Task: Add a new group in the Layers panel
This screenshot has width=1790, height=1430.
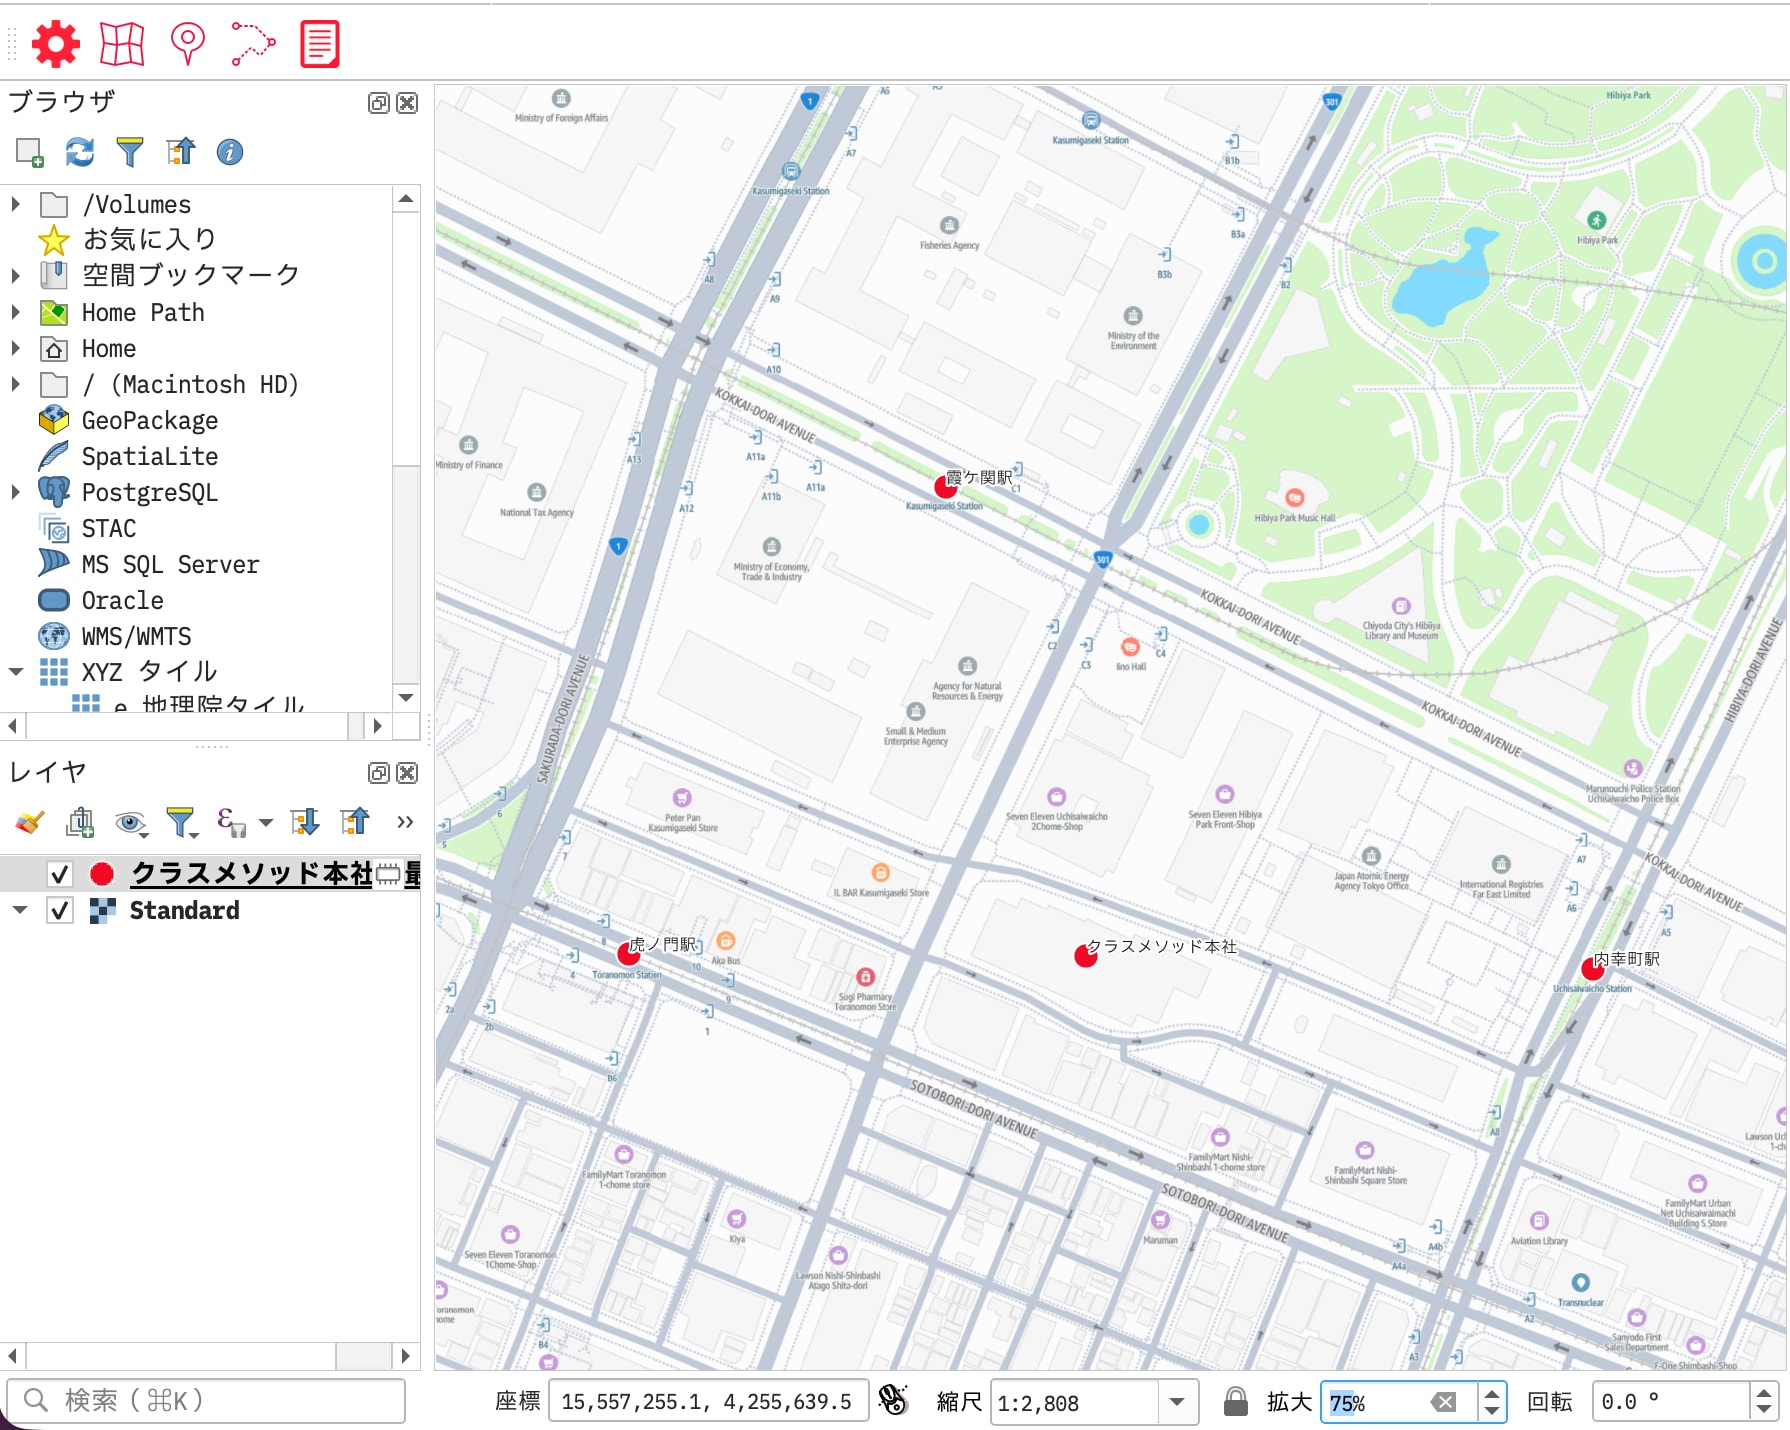Action: (79, 822)
